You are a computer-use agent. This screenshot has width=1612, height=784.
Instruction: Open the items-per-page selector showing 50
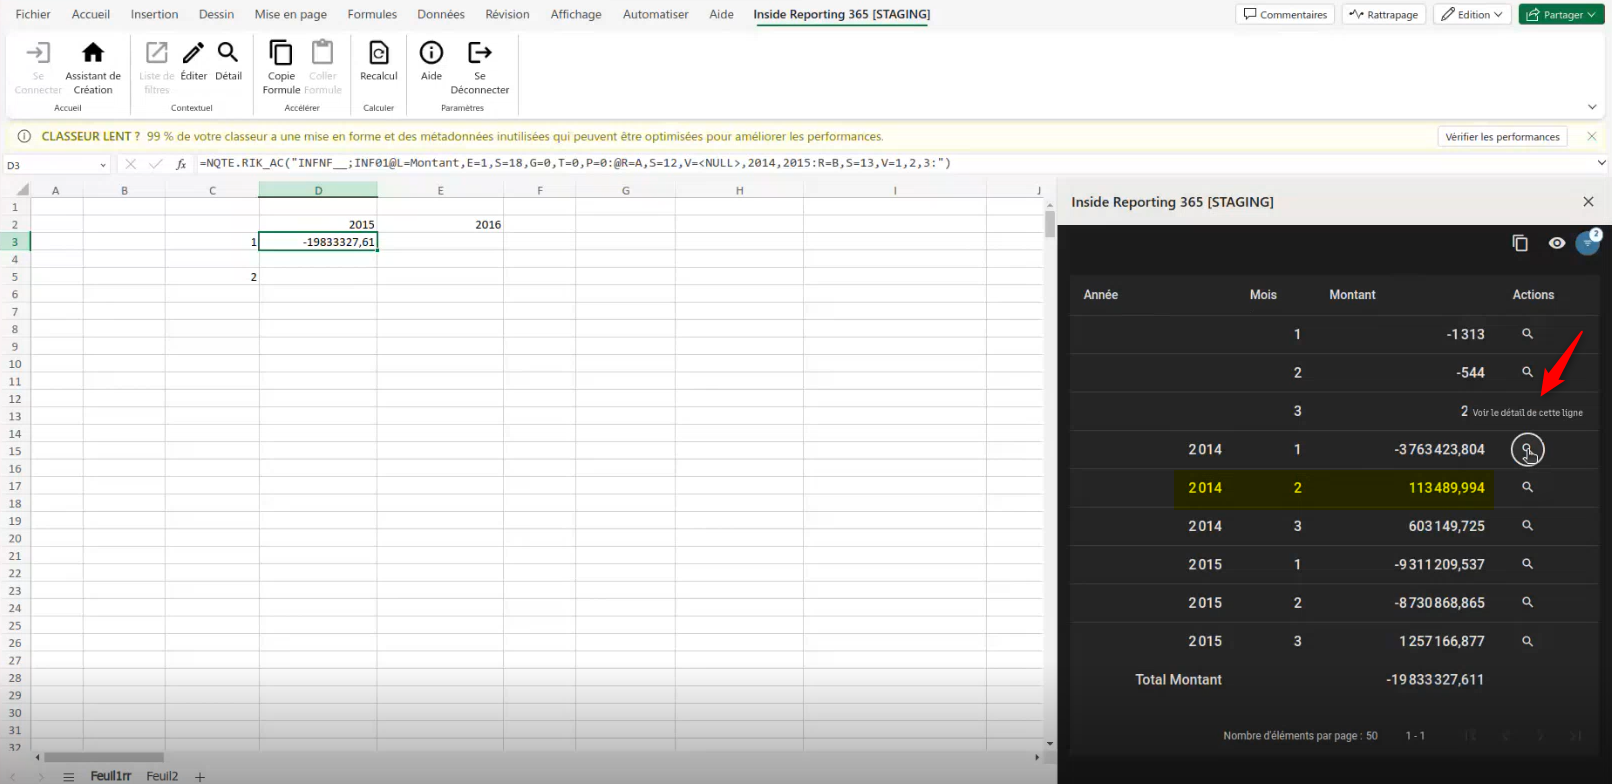pyautogui.click(x=1372, y=736)
